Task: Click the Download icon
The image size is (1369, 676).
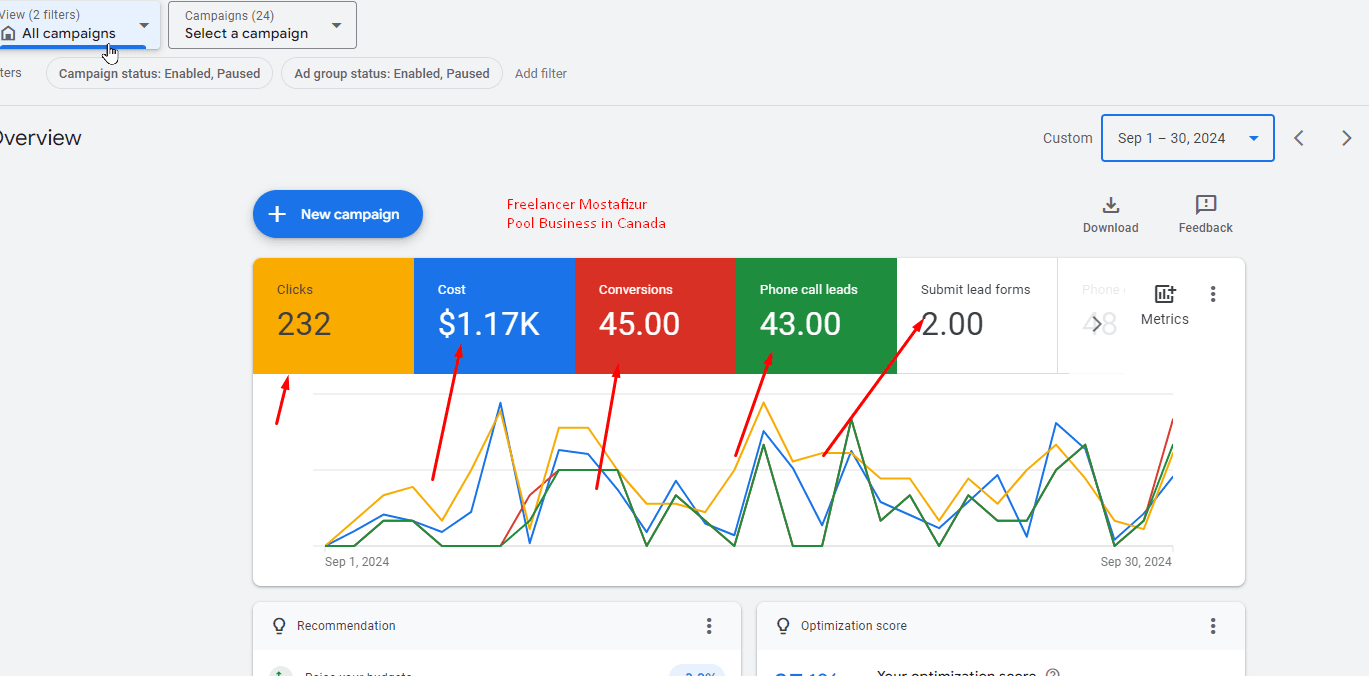Action: click(x=1110, y=206)
